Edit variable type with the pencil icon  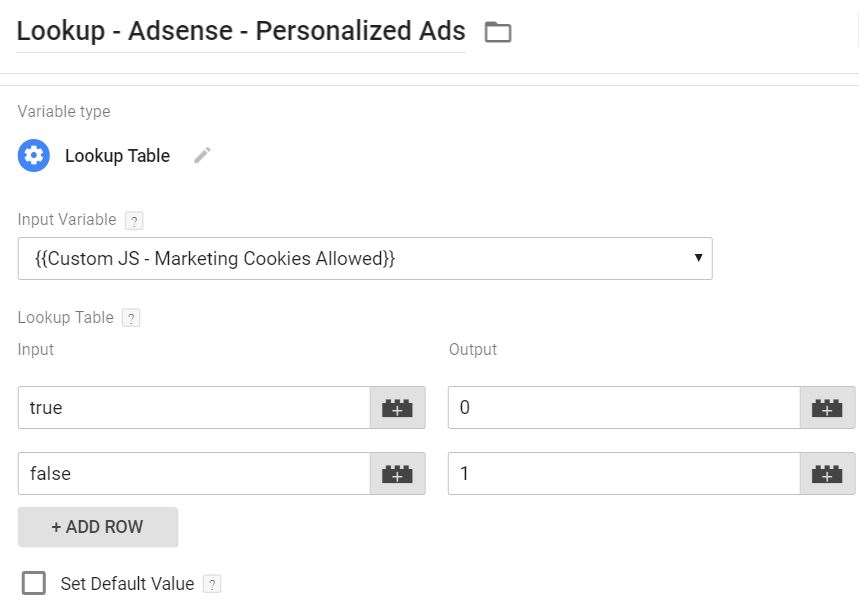203,155
